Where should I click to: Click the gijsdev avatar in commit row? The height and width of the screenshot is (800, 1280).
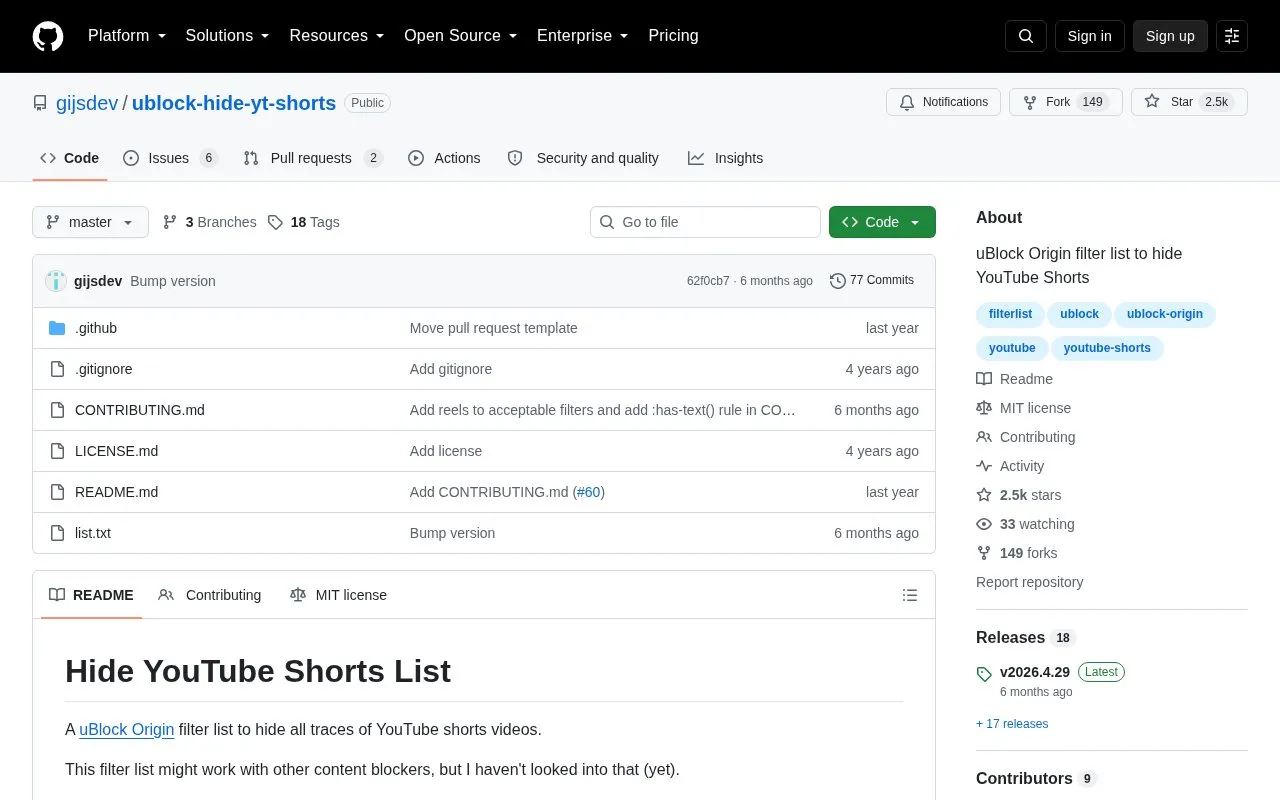click(x=56, y=281)
